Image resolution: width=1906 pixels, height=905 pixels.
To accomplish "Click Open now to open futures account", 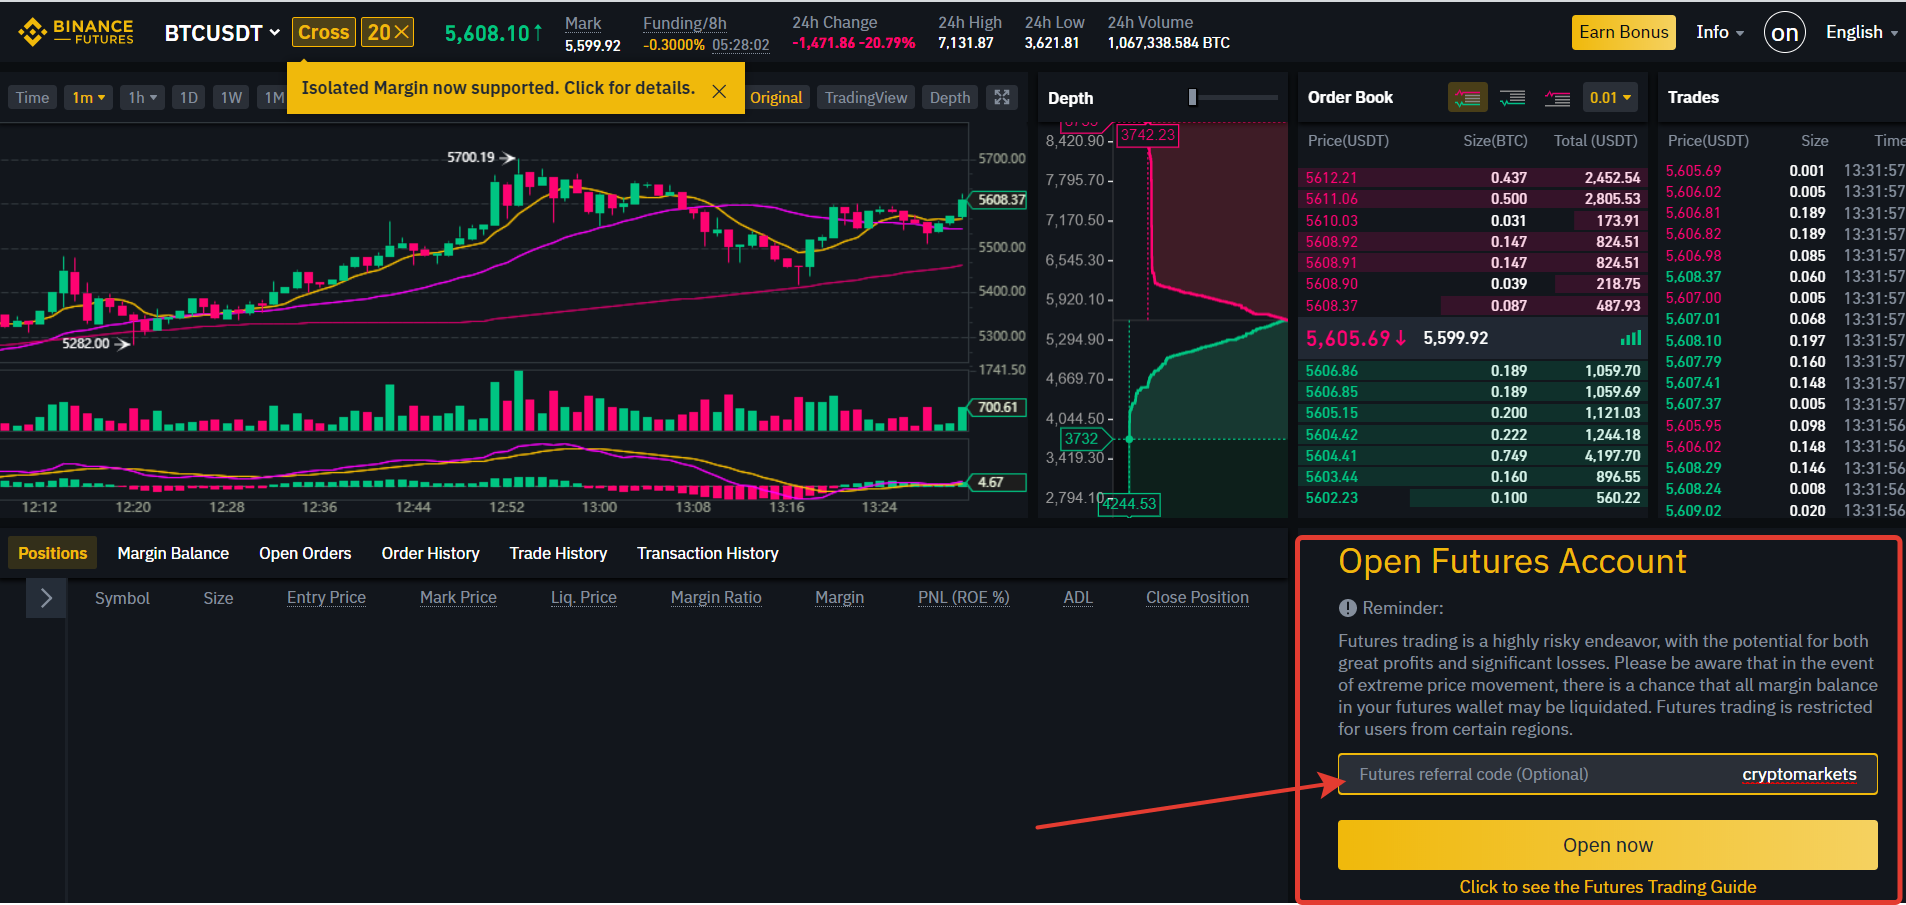I will [1608, 845].
